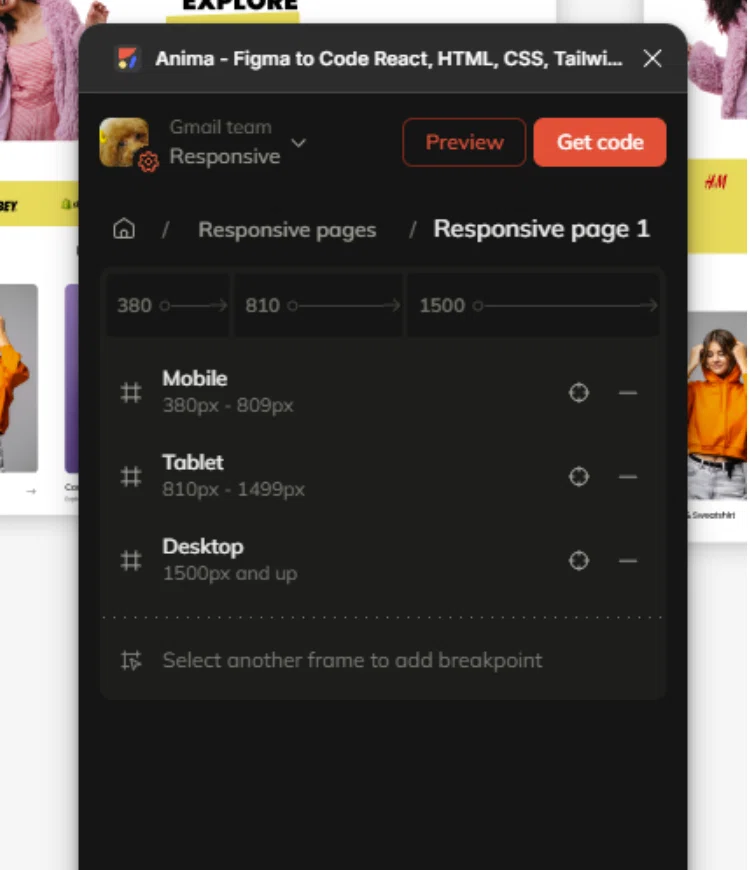Select the Mobile breakpoint row
The image size is (750, 870).
[383, 392]
